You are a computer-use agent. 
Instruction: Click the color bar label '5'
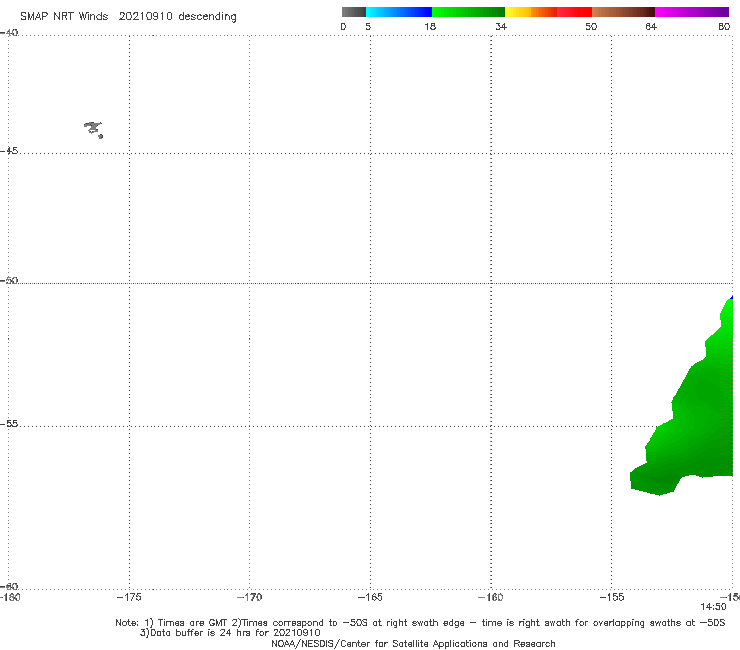tap(368, 26)
